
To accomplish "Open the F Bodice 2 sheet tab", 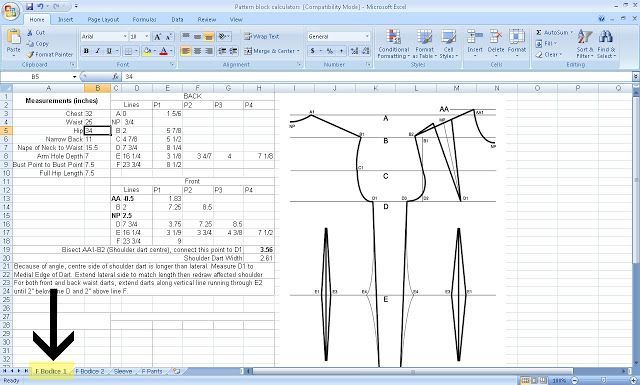I will [90, 371].
